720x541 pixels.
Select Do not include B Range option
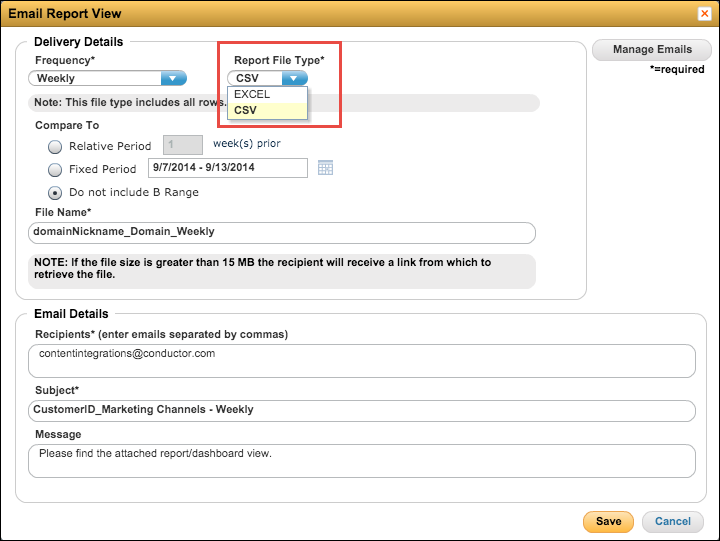pos(55,193)
